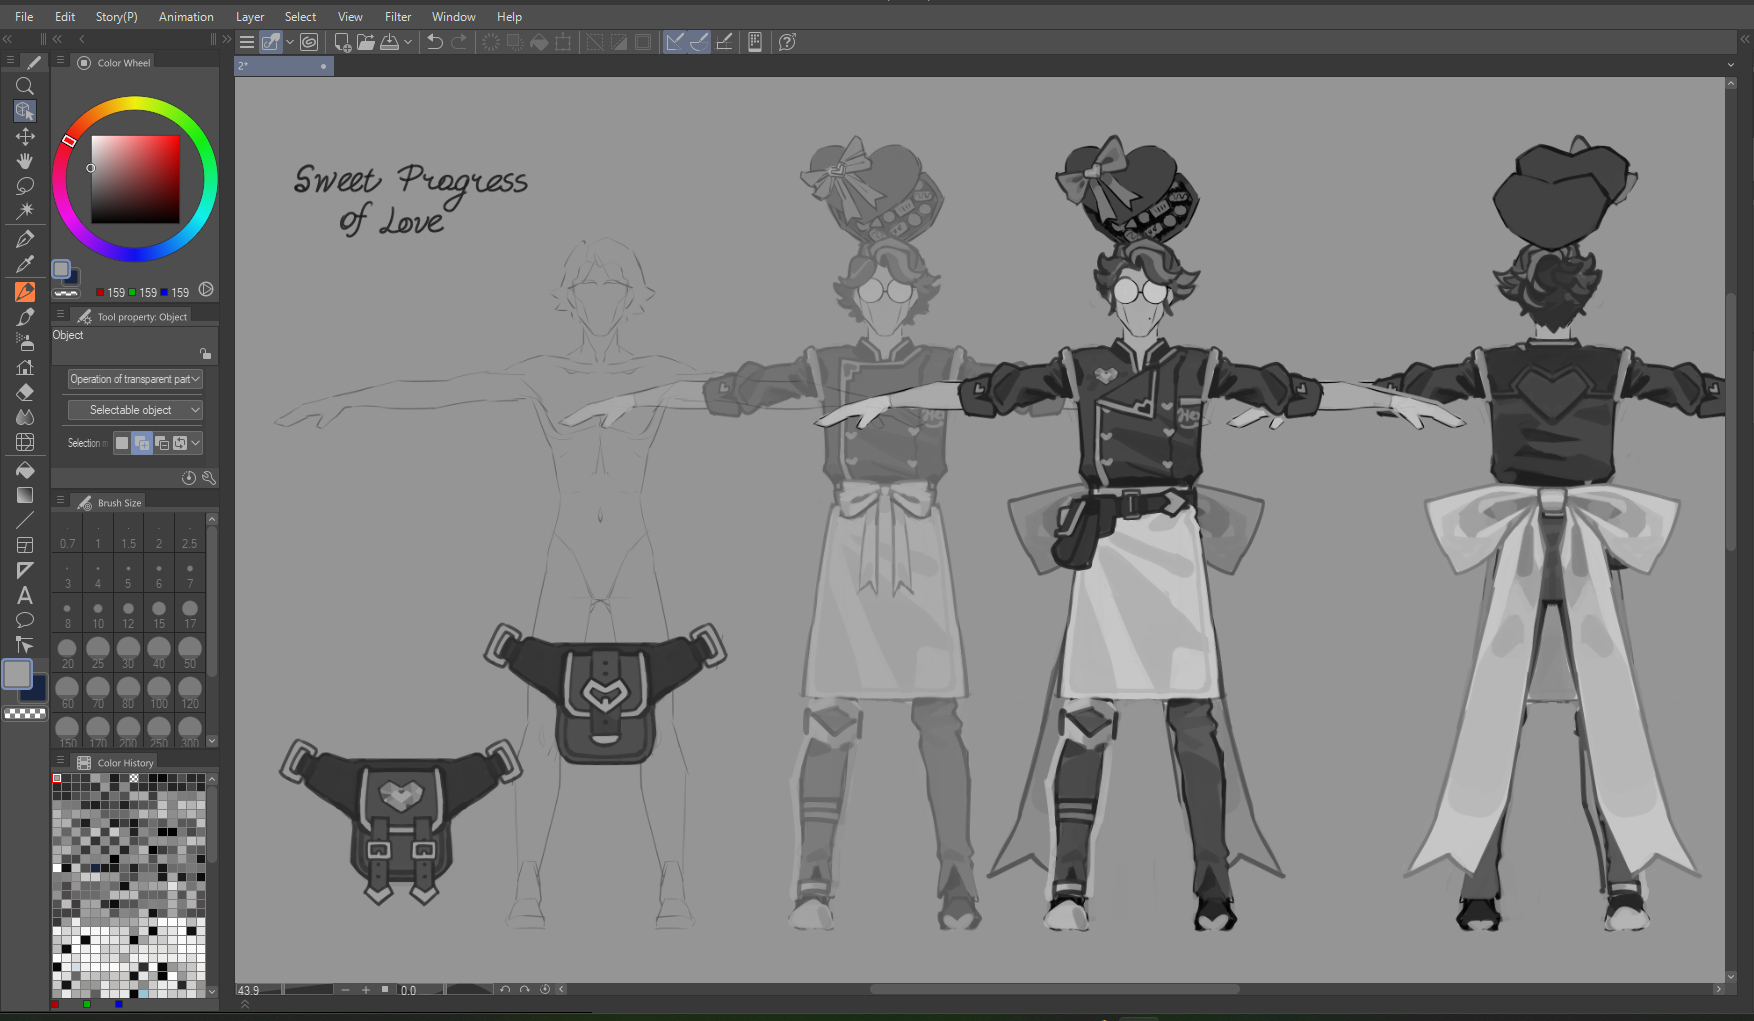
Task: Select the Hand pan tool
Action: [x=25, y=161]
